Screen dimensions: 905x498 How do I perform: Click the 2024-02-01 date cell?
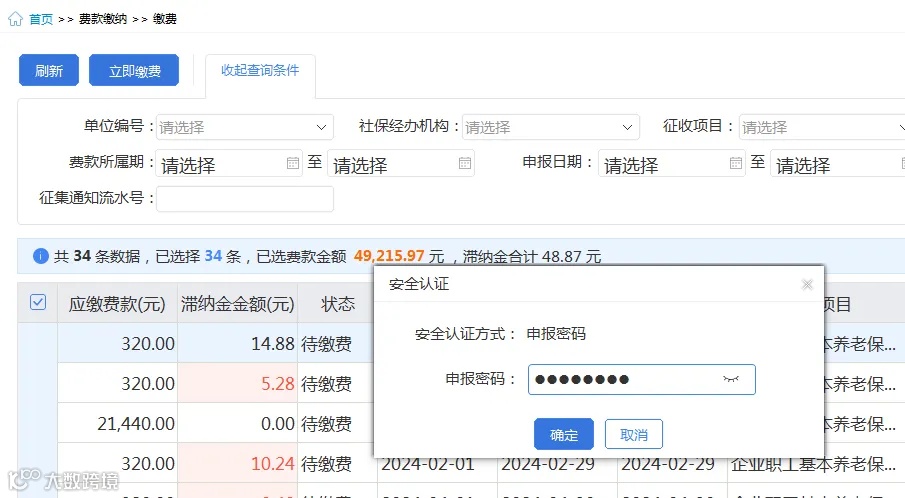[428, 463]
